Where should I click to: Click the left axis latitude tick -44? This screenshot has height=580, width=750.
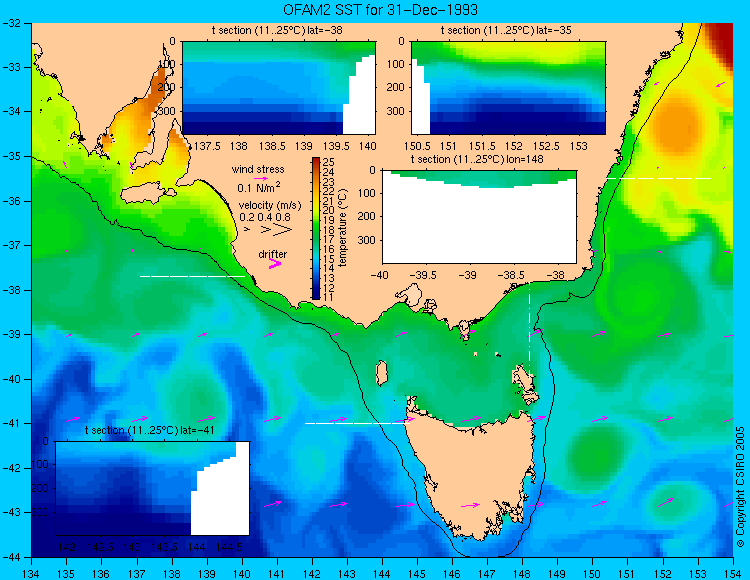pyautogui.click(x=11, y=557)
